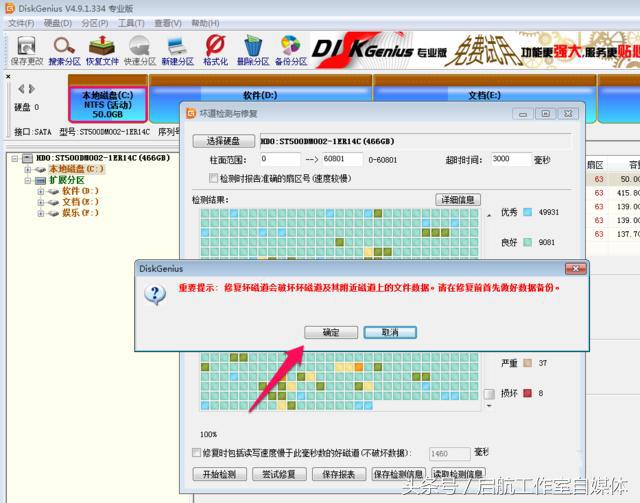Select 软件 (D:) in the tree
The width and height of the screenshot is (640, 503).
[80, 191]
